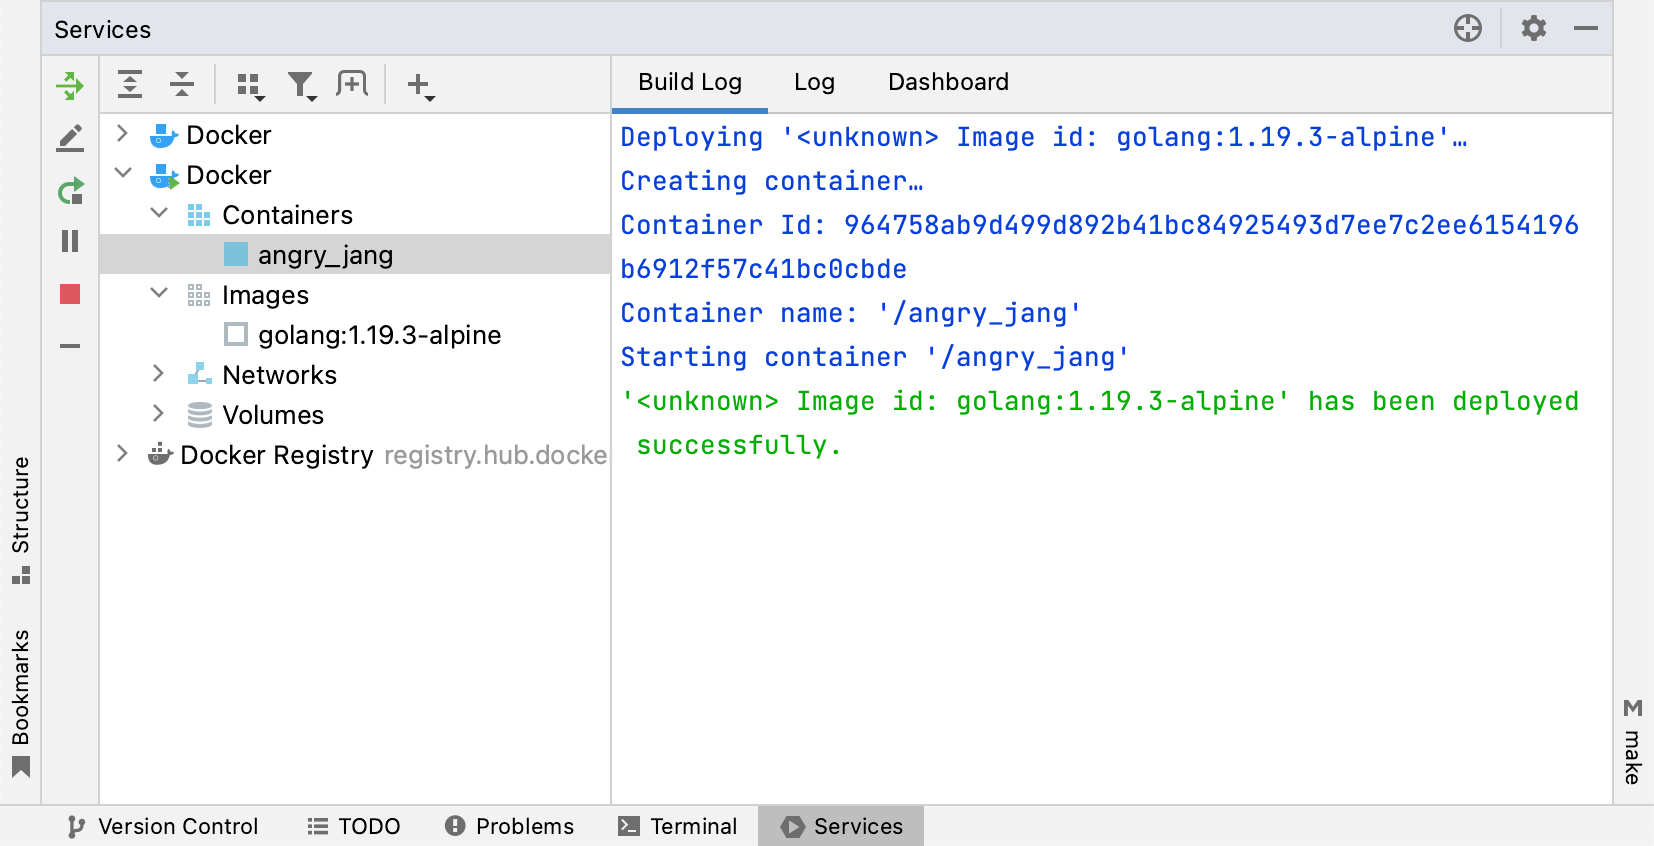Click the golang image checkbox-like icon

pyautogui.click(x=236, y=334)
